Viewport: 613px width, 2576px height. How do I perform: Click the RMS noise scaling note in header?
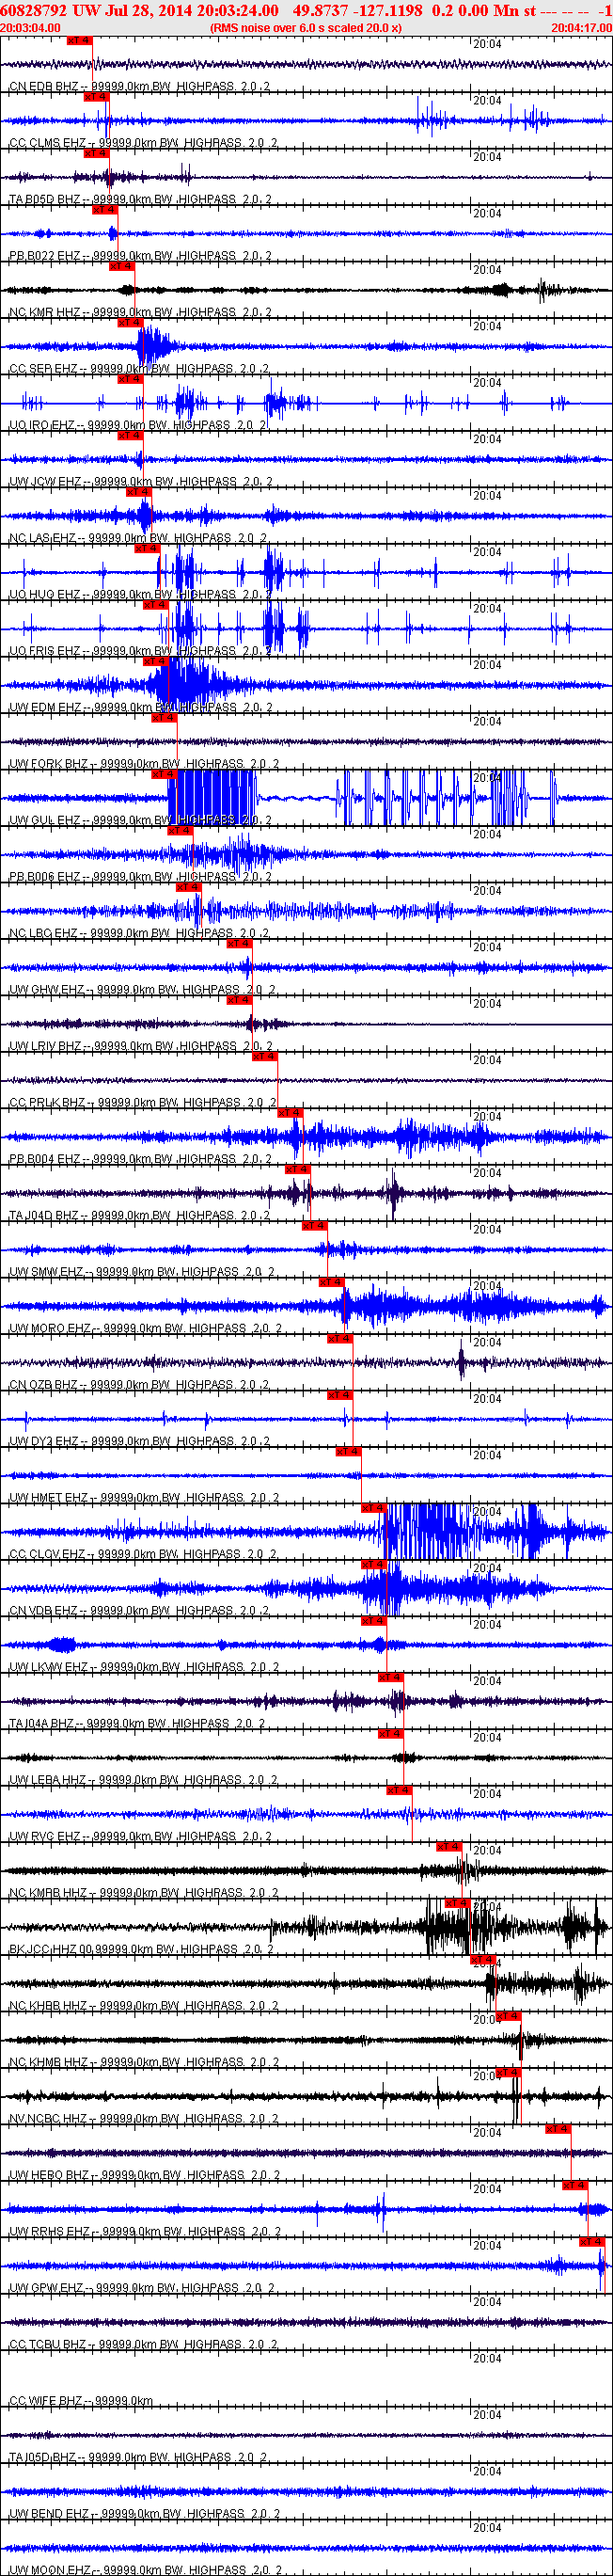coord(306,28)
